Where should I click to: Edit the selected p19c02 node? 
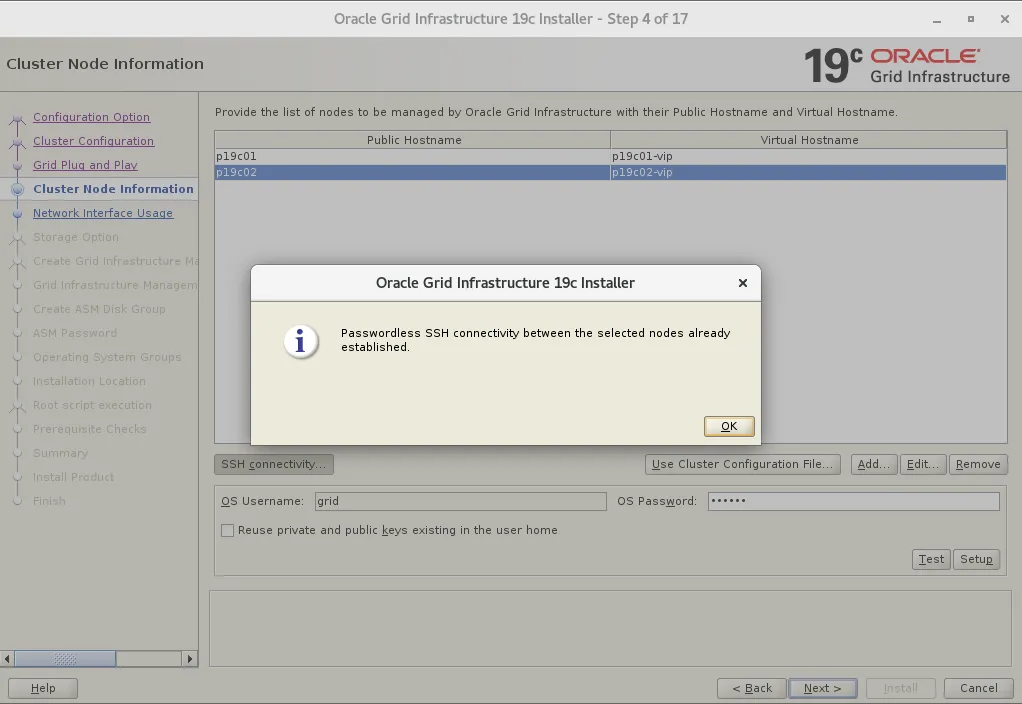point(922,464)
